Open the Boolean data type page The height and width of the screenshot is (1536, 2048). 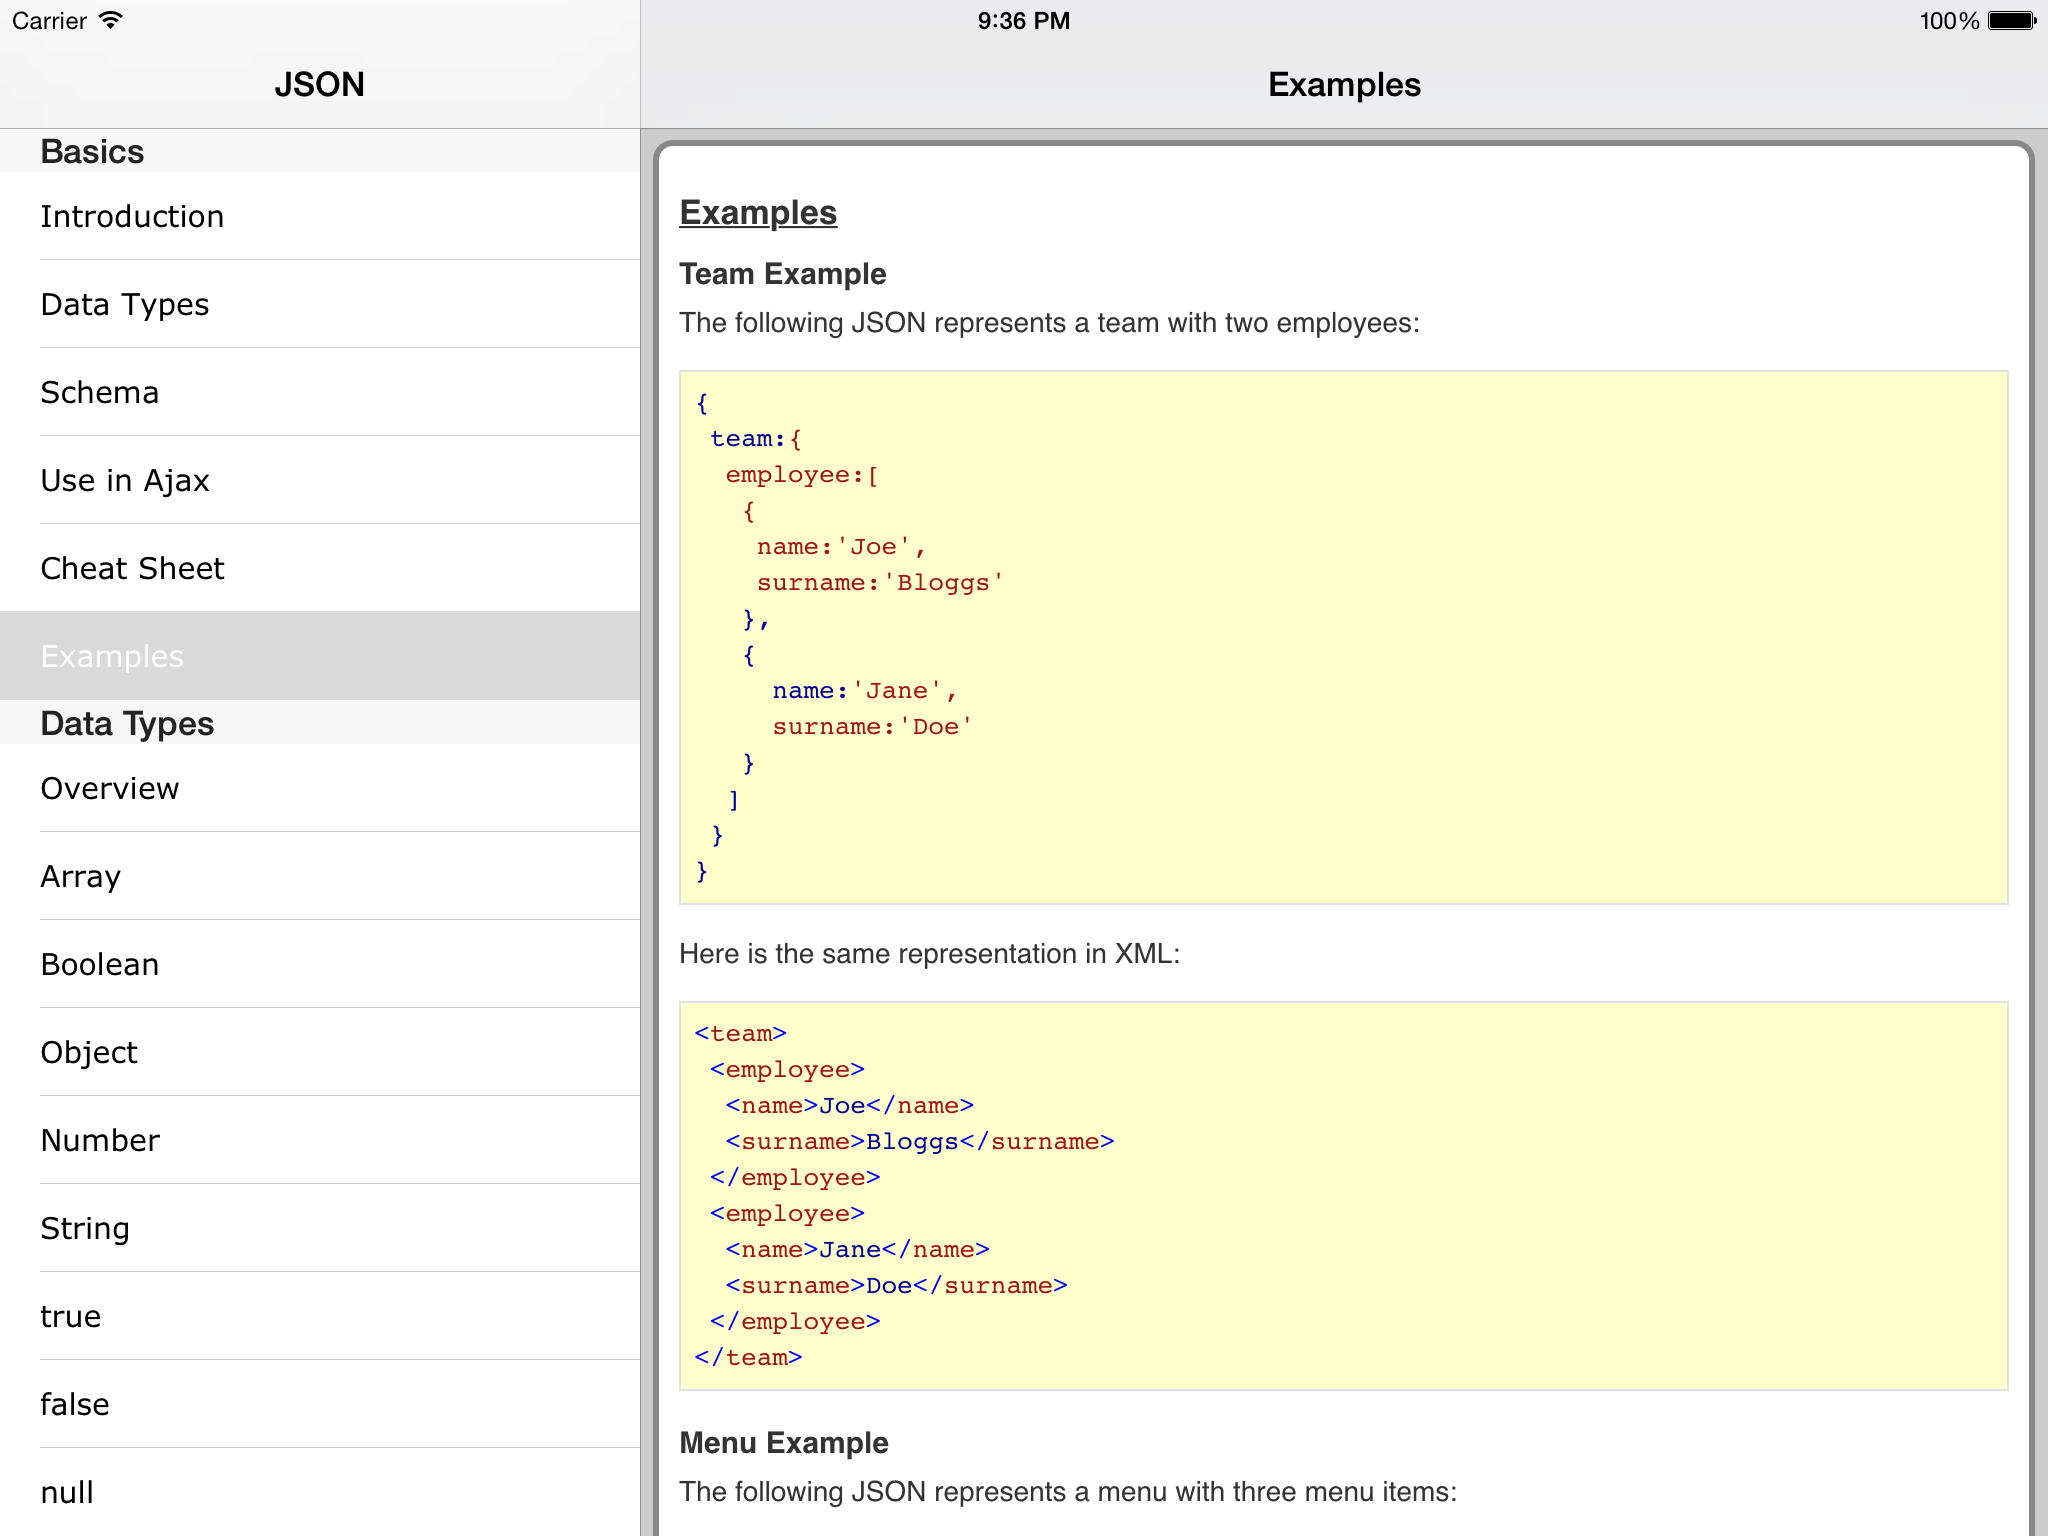click(x=100, y=964)
